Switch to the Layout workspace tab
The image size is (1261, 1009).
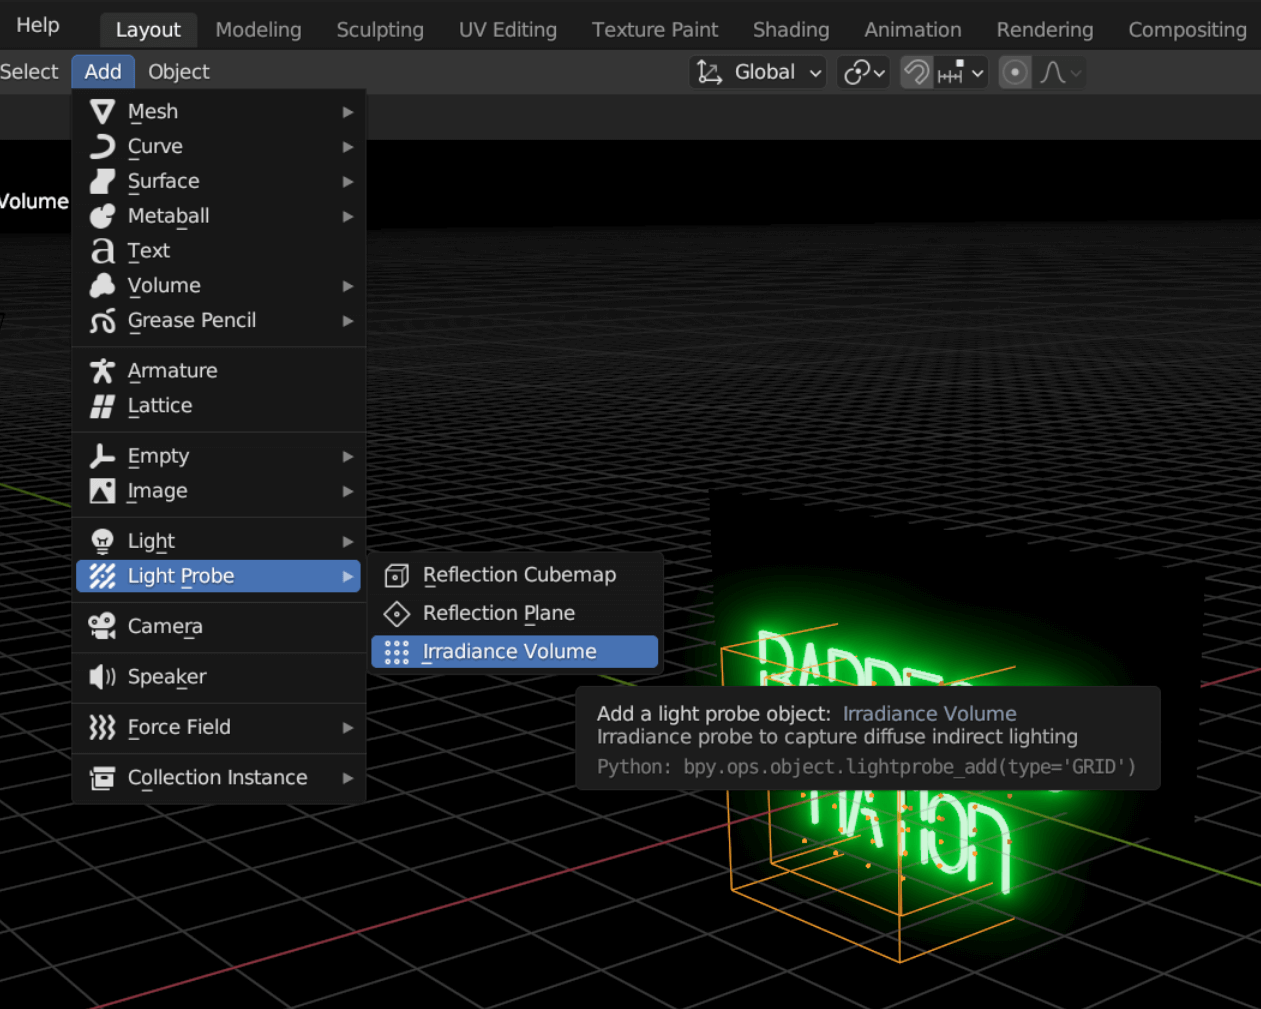tap(148, 30)
